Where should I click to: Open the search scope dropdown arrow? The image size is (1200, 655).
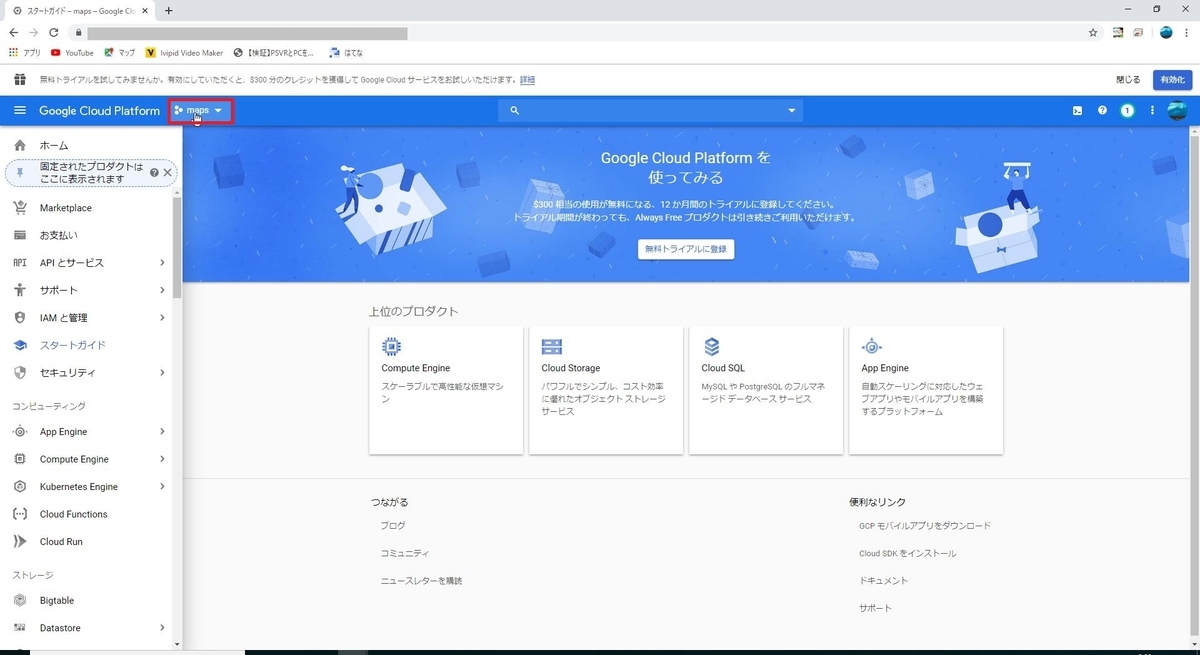(791, 110)
